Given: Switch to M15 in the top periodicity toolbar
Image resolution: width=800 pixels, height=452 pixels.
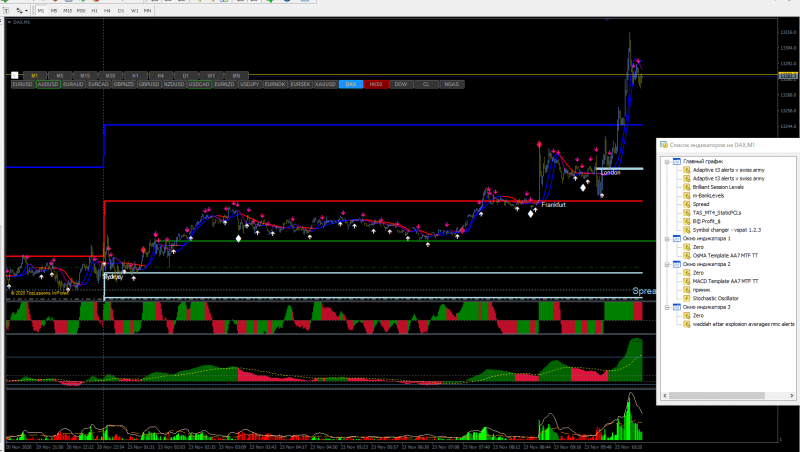Looking at the screenshot, I should [x=67, y=10].
